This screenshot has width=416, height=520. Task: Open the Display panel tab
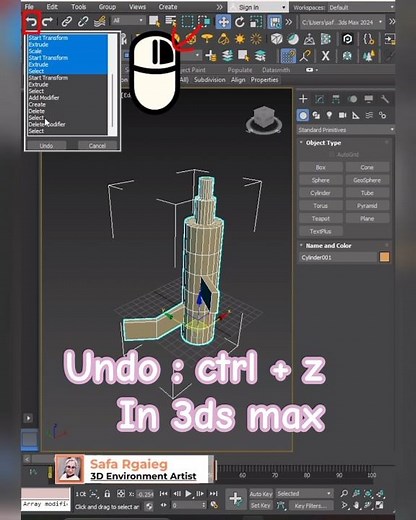pyautogui.click(x=369, y=99)
